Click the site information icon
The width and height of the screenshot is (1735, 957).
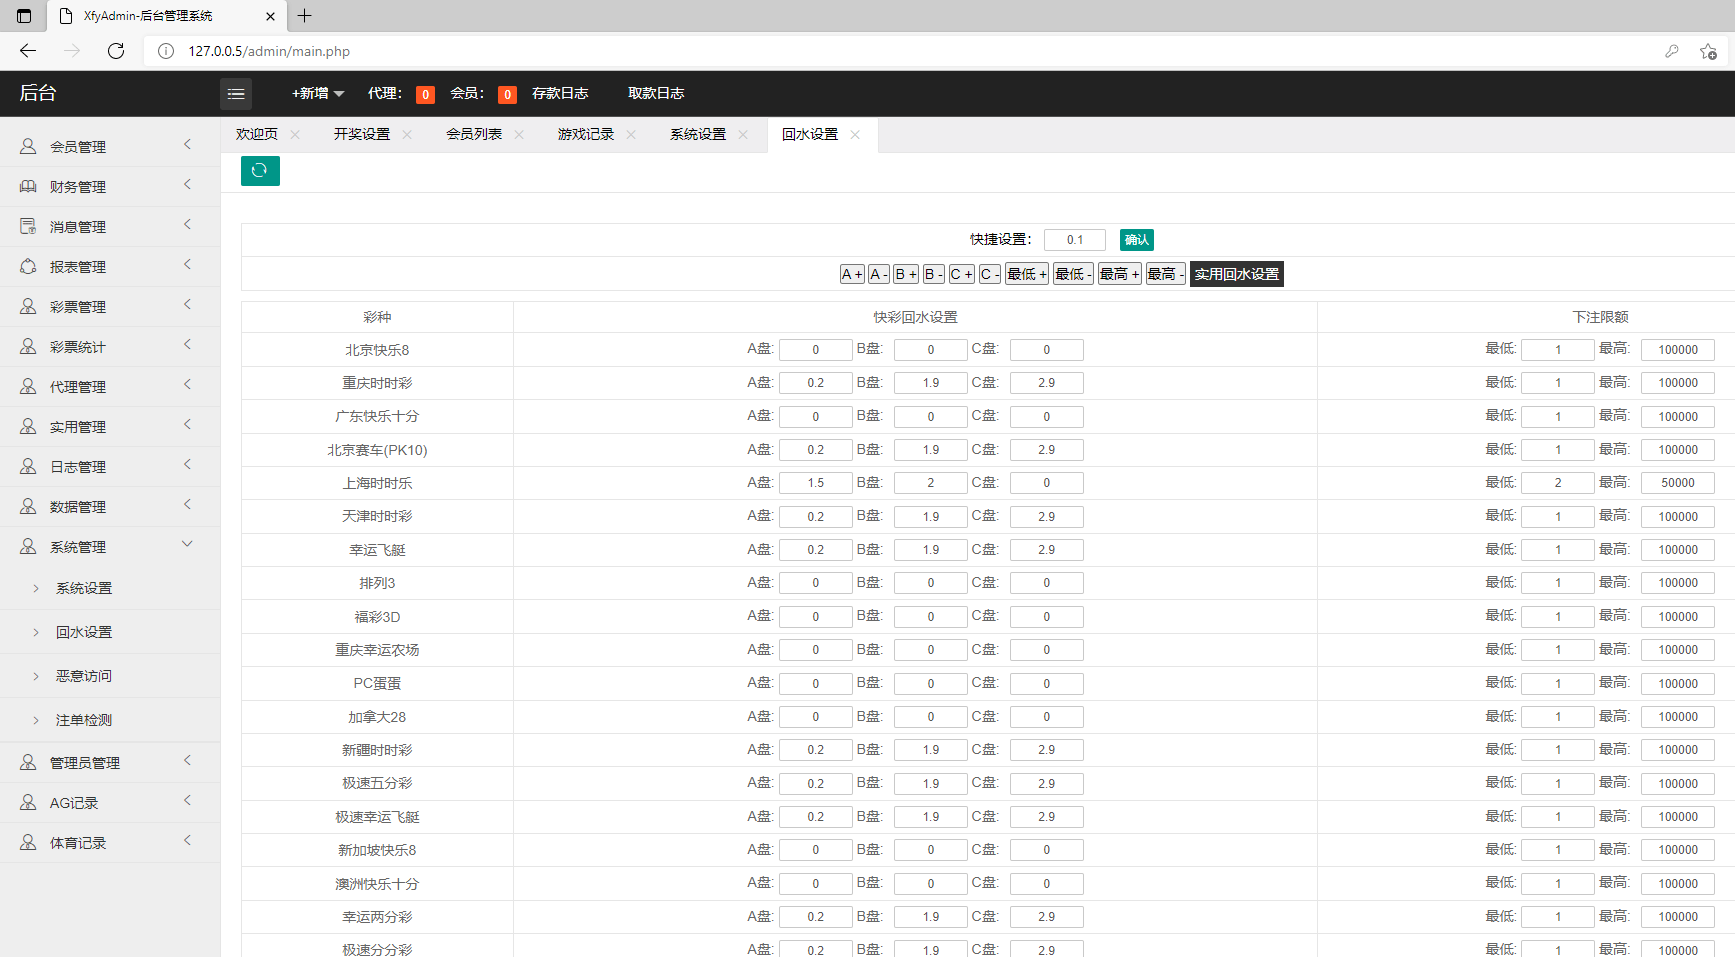click(x=166, y=51)
